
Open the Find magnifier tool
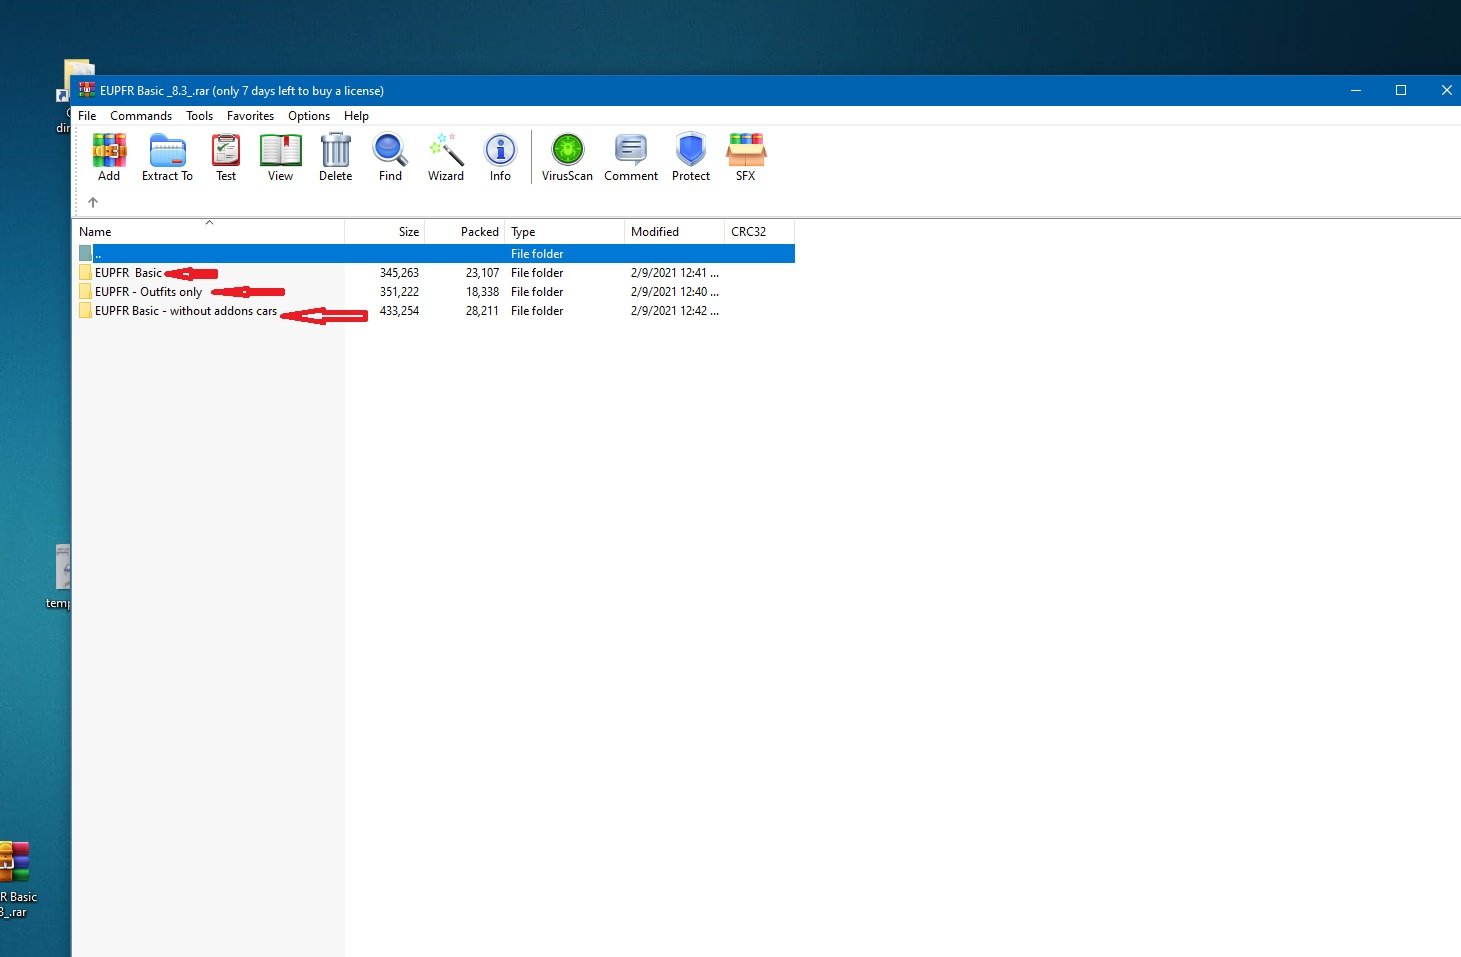pyautogui.click(x=390, y=157)
